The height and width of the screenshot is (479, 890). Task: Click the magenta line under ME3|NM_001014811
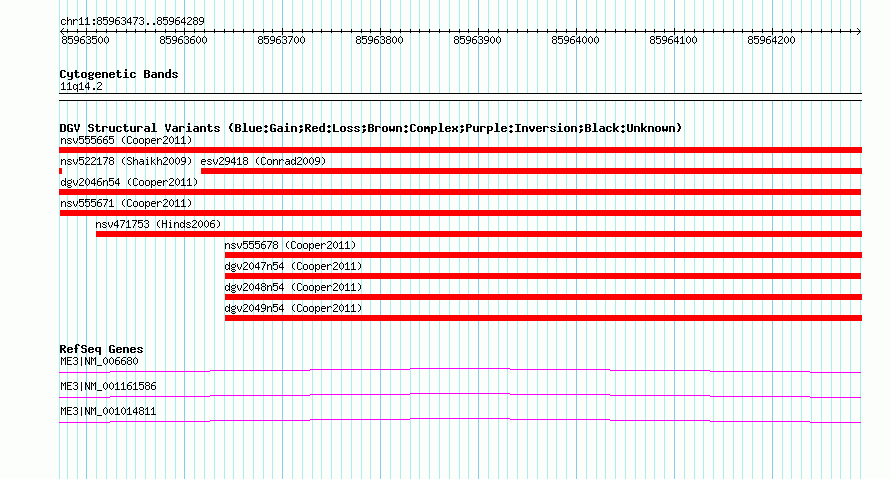click(x=460, y=421)
